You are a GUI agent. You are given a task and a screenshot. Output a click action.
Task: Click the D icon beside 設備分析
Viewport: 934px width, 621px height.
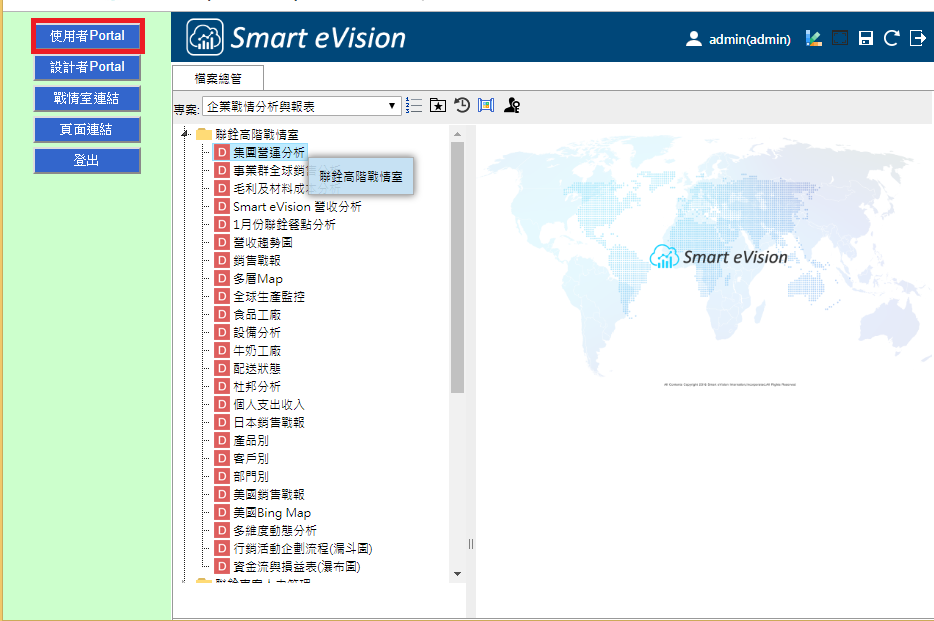click(222, 332)
